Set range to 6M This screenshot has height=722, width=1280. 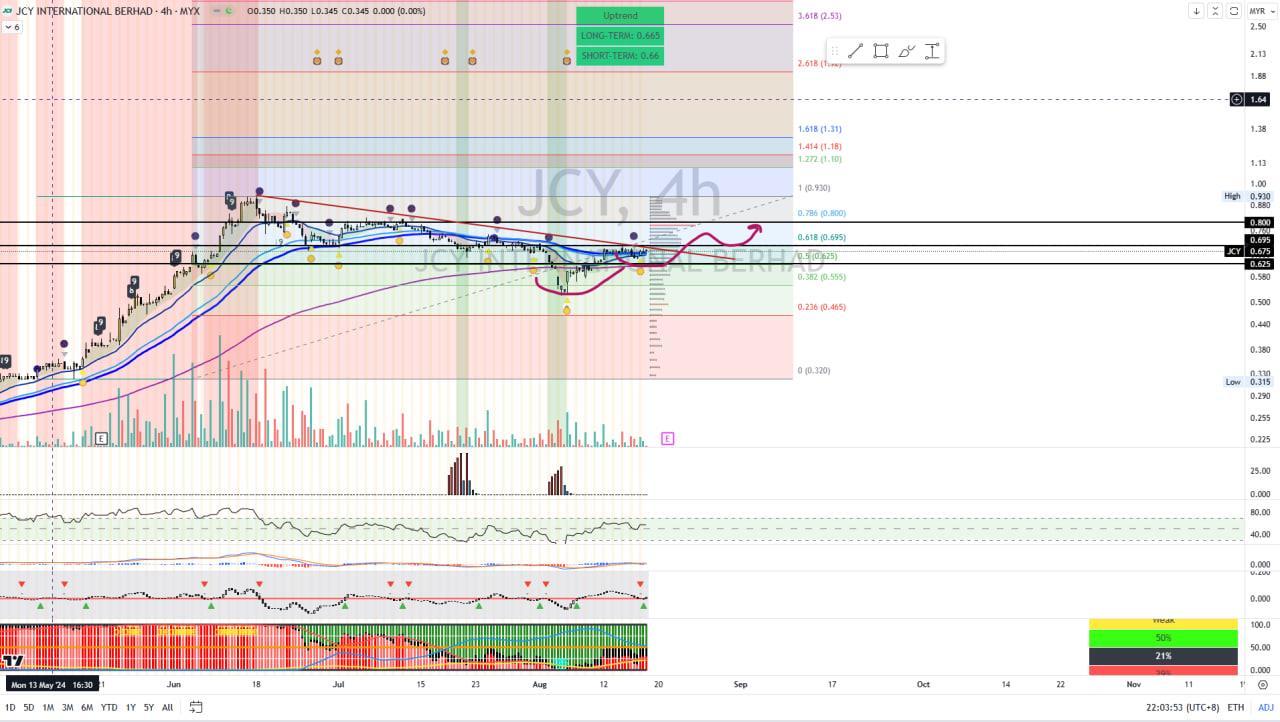[87, 707]
